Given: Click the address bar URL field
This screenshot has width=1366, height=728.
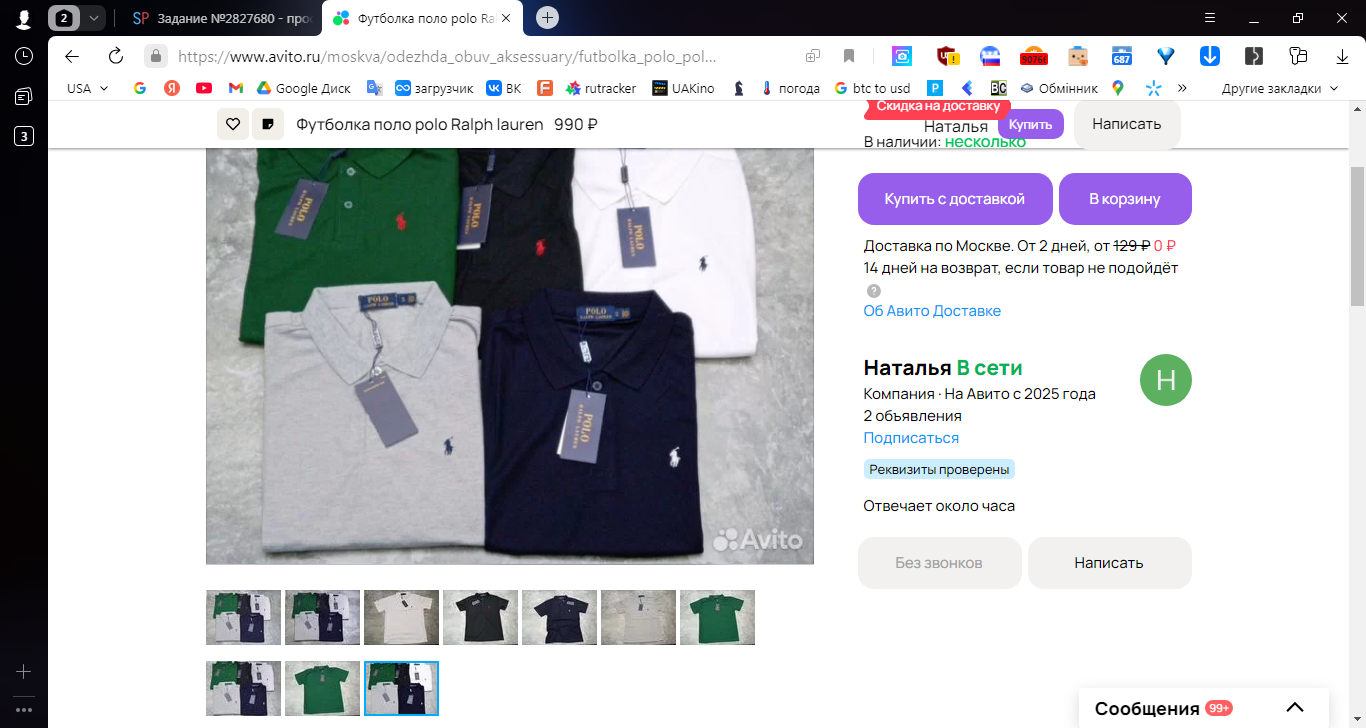Looking at the screenshot, I should pos(448,56).
